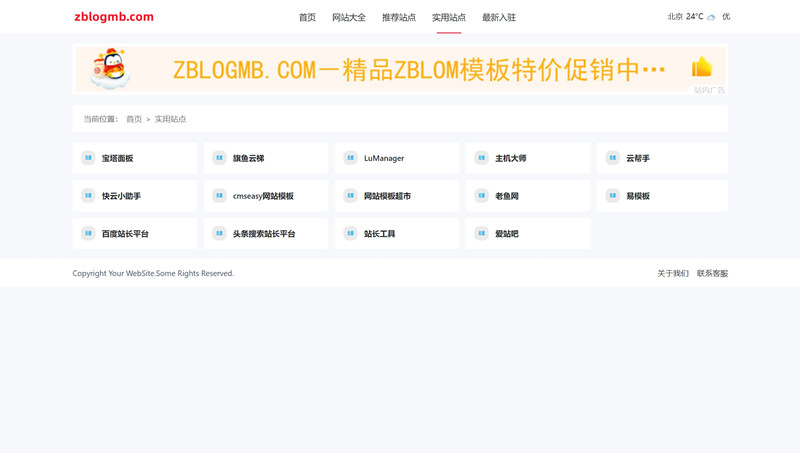
Task: Click the icon beside cmseasy网站模板
Action: click(x=219, y=195)
